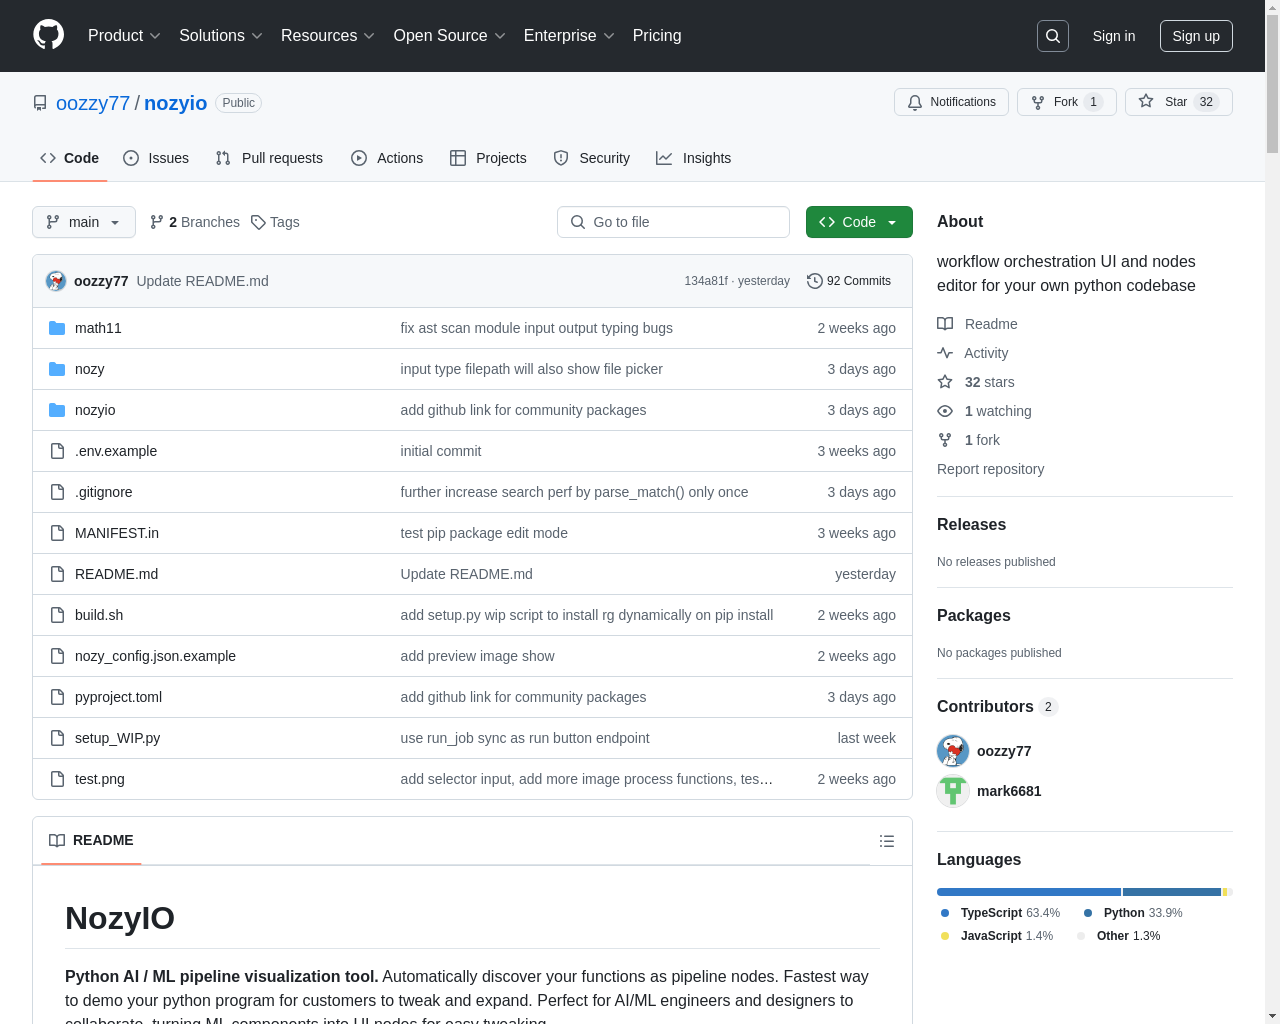Switch to the Pull requests tab

click(269, 158)
